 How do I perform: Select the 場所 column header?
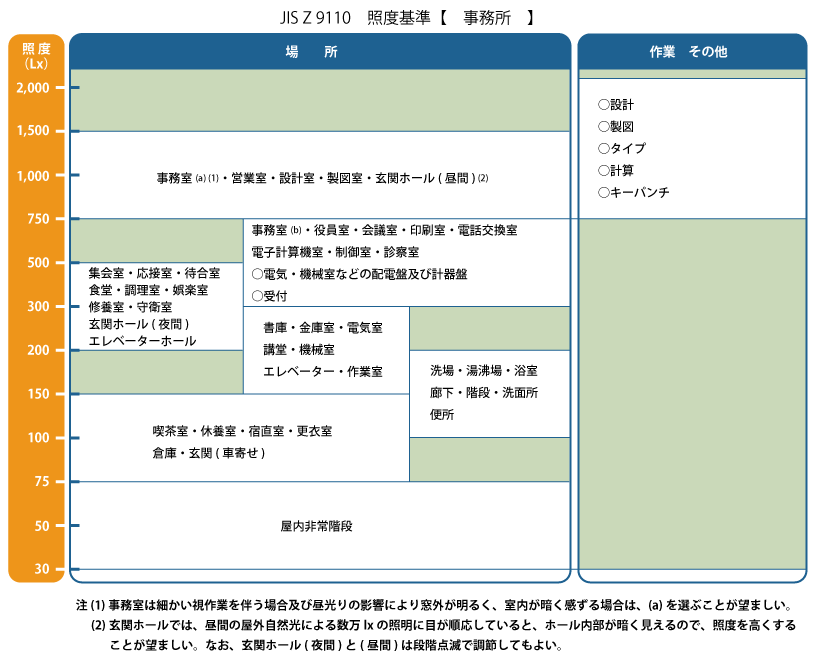[320, 51]
